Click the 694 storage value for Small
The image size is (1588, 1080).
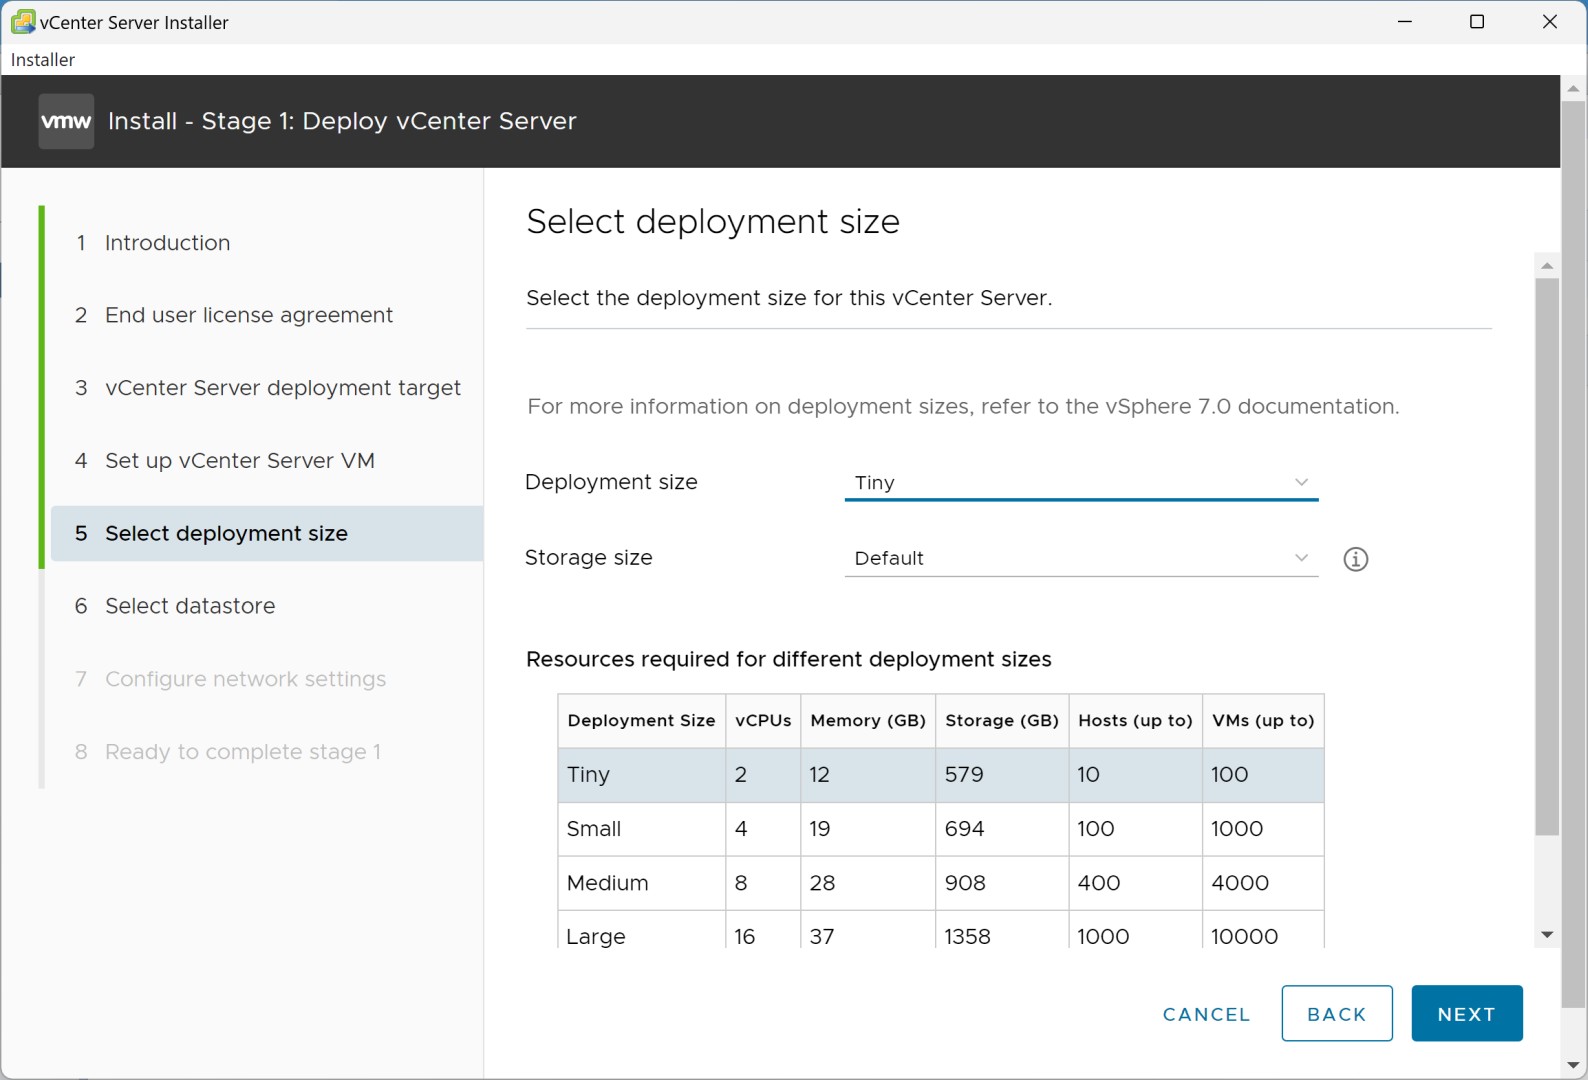pyautogui.click(x=964, y=829)
